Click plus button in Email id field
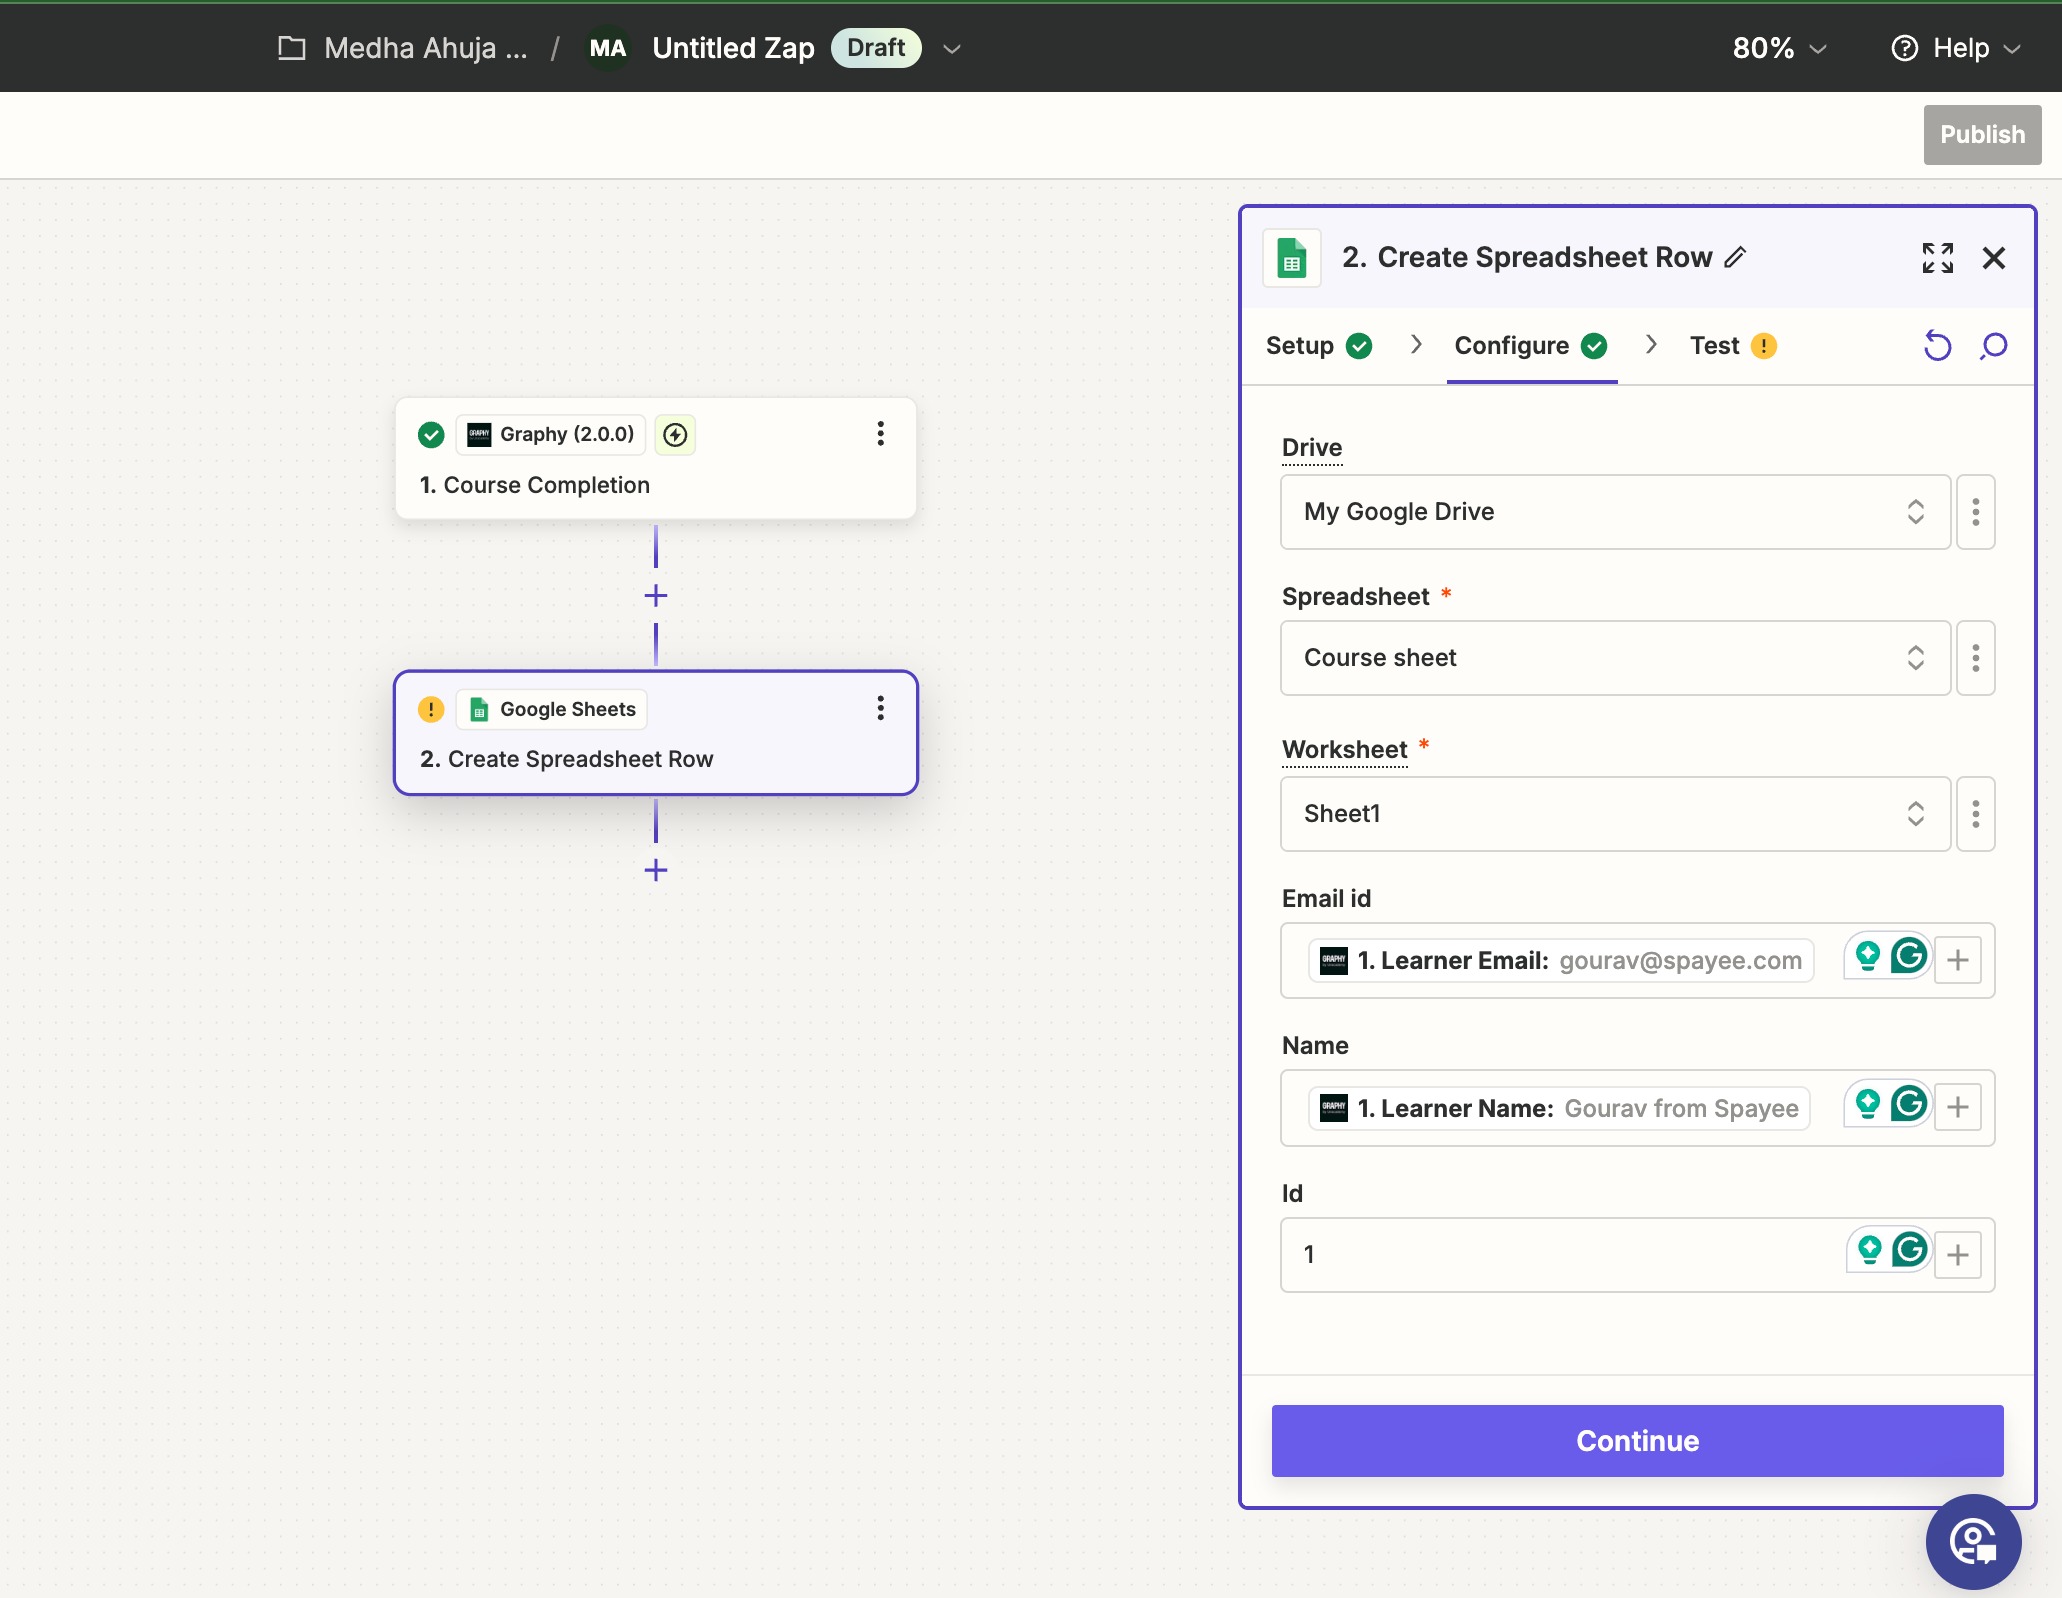This screenshot has height=1598, width=2062. pos(1957,960)
